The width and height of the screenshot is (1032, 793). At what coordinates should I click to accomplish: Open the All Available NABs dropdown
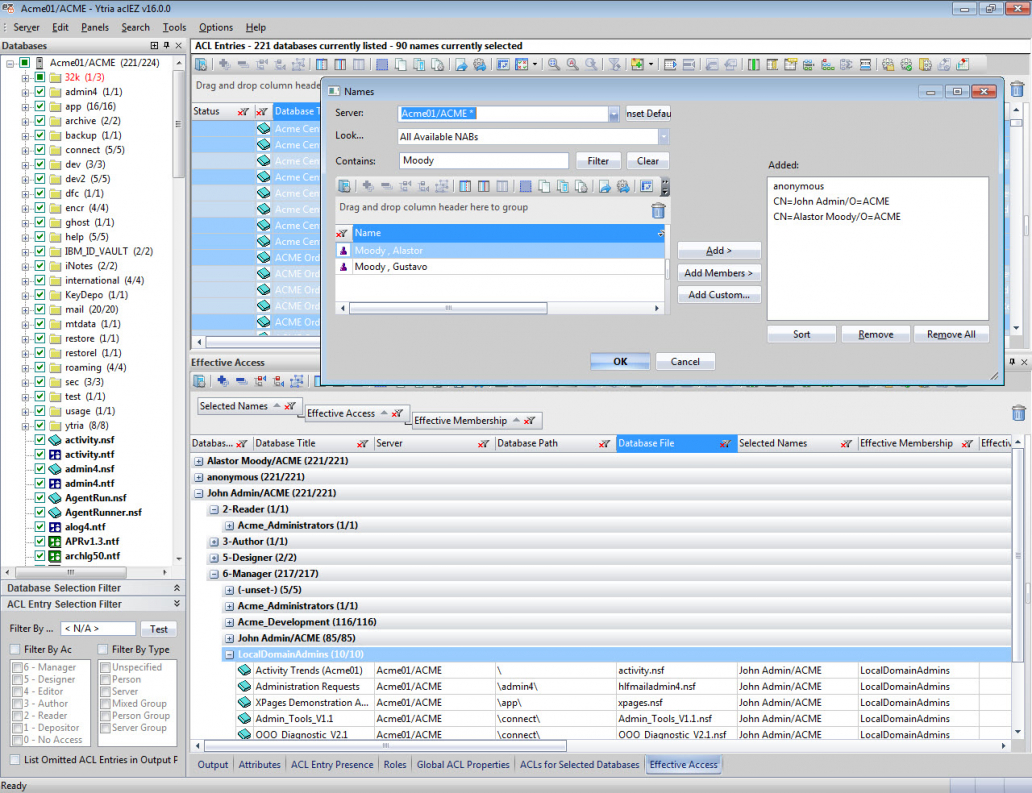[x=663, y=137]
